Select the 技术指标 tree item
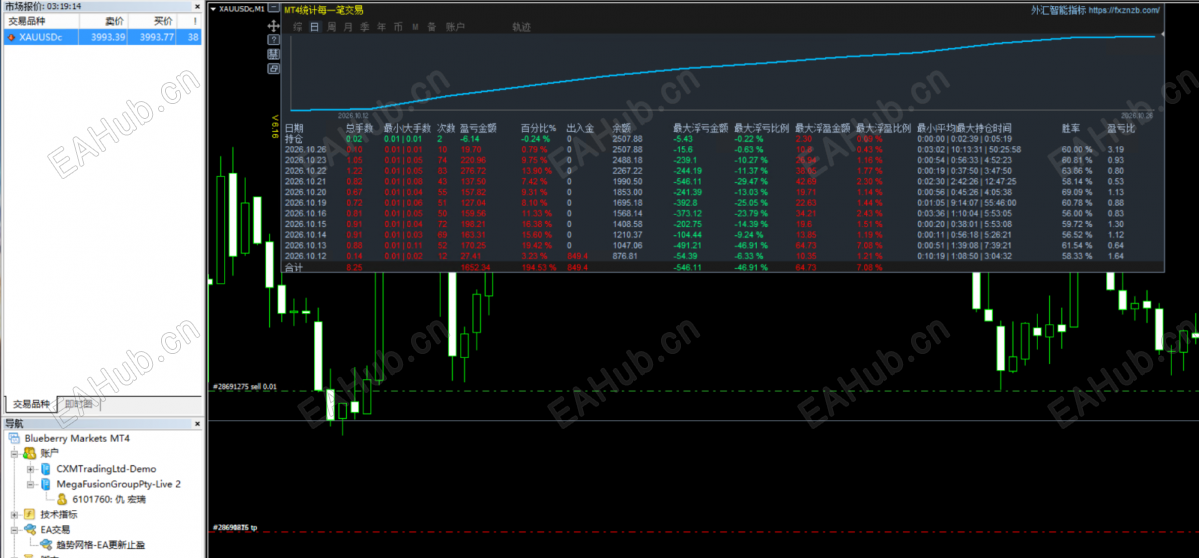This screenshot has height=558, width=1199. click(x=59, y=514)
